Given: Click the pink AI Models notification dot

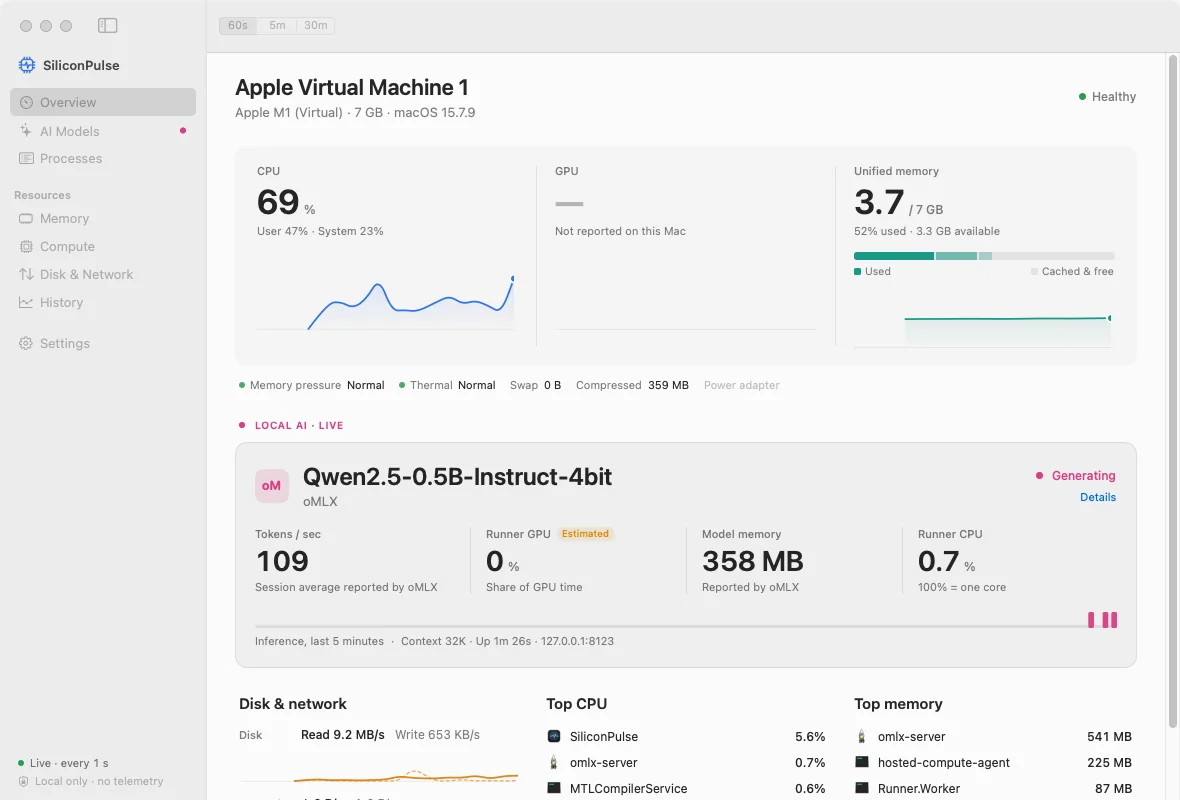Looking at the screenshot, I should [183, 130].
